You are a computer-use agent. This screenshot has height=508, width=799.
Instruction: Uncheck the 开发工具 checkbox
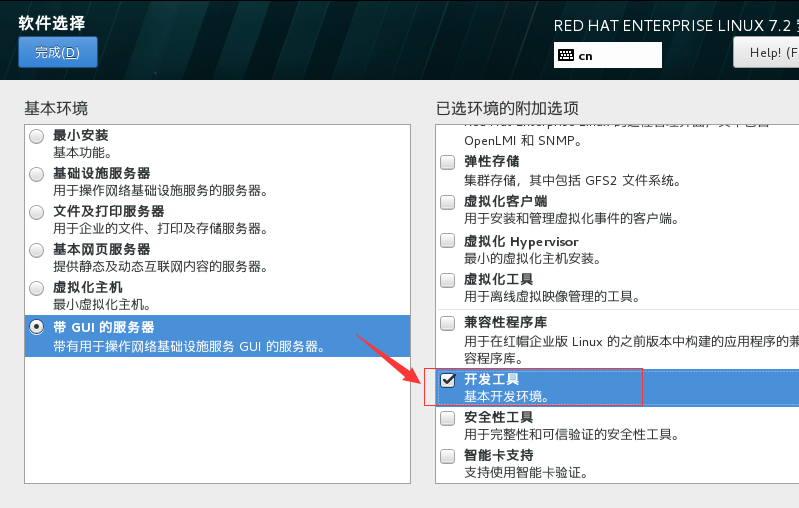coord(447,380)
